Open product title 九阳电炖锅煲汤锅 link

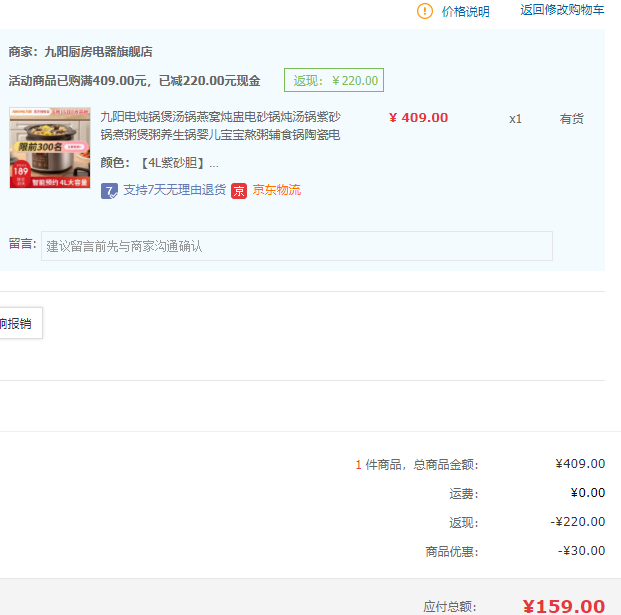coord(220,126)
